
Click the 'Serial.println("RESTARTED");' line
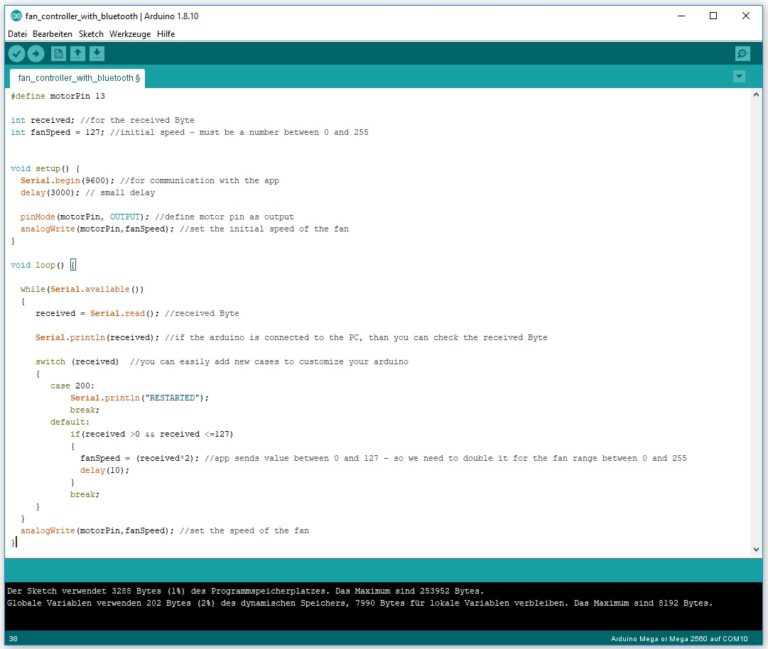[140, 398]
